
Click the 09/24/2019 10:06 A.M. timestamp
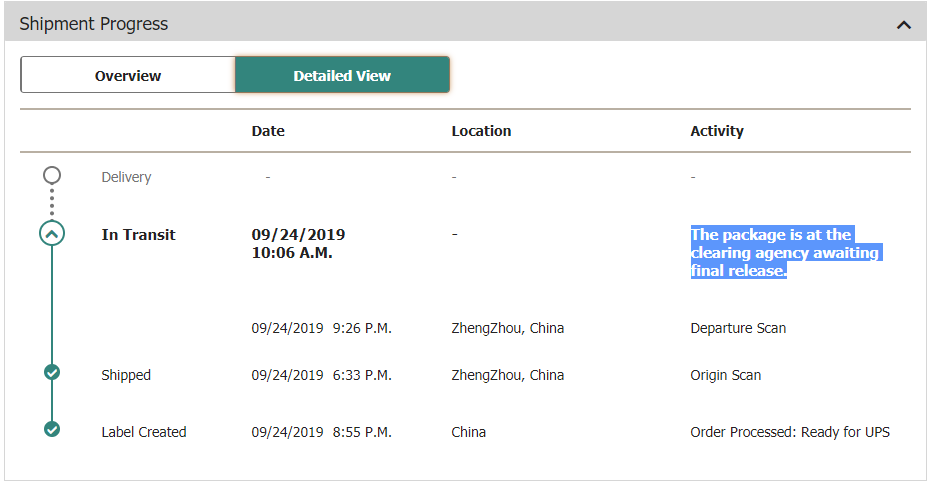coord(298,243)
